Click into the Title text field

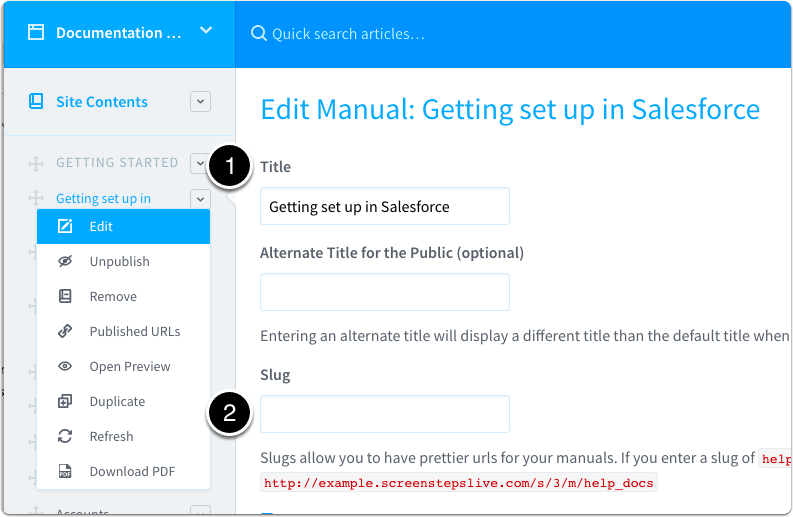coord(385,206)
